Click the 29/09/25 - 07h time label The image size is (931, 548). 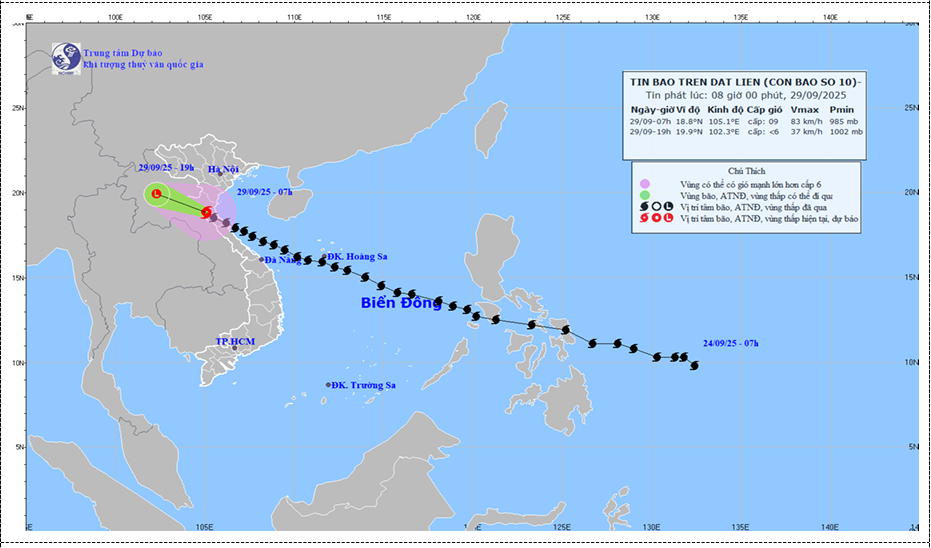point(267,192)
